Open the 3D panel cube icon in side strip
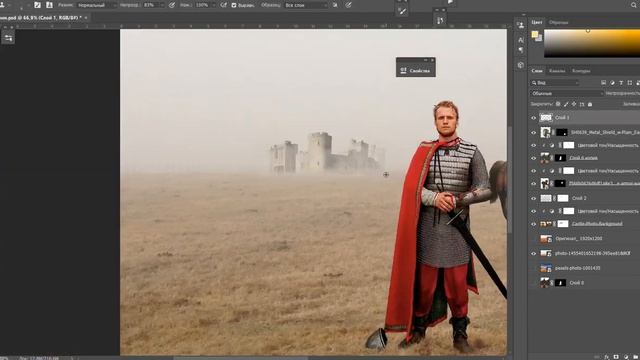The width and height of the screenshot is (640, 360). (x=521, y=65)
